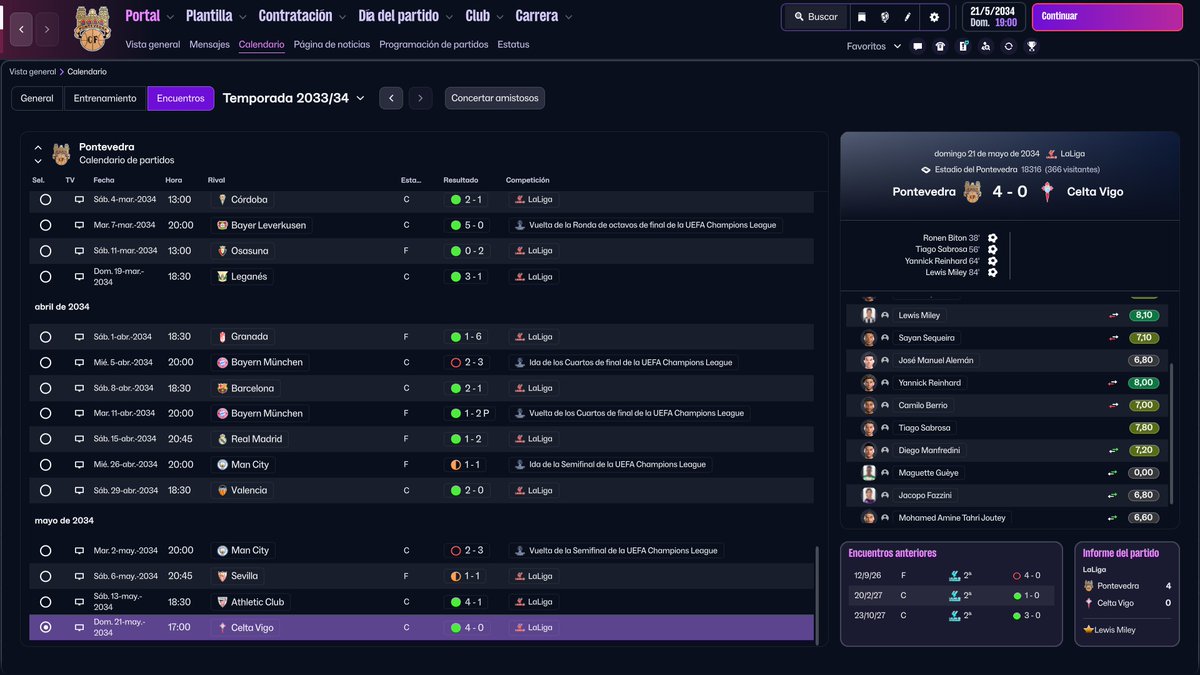Switch to the General calendar view
The width and height of the screenshot is (1200, 675).
click(x=37, y=98)
